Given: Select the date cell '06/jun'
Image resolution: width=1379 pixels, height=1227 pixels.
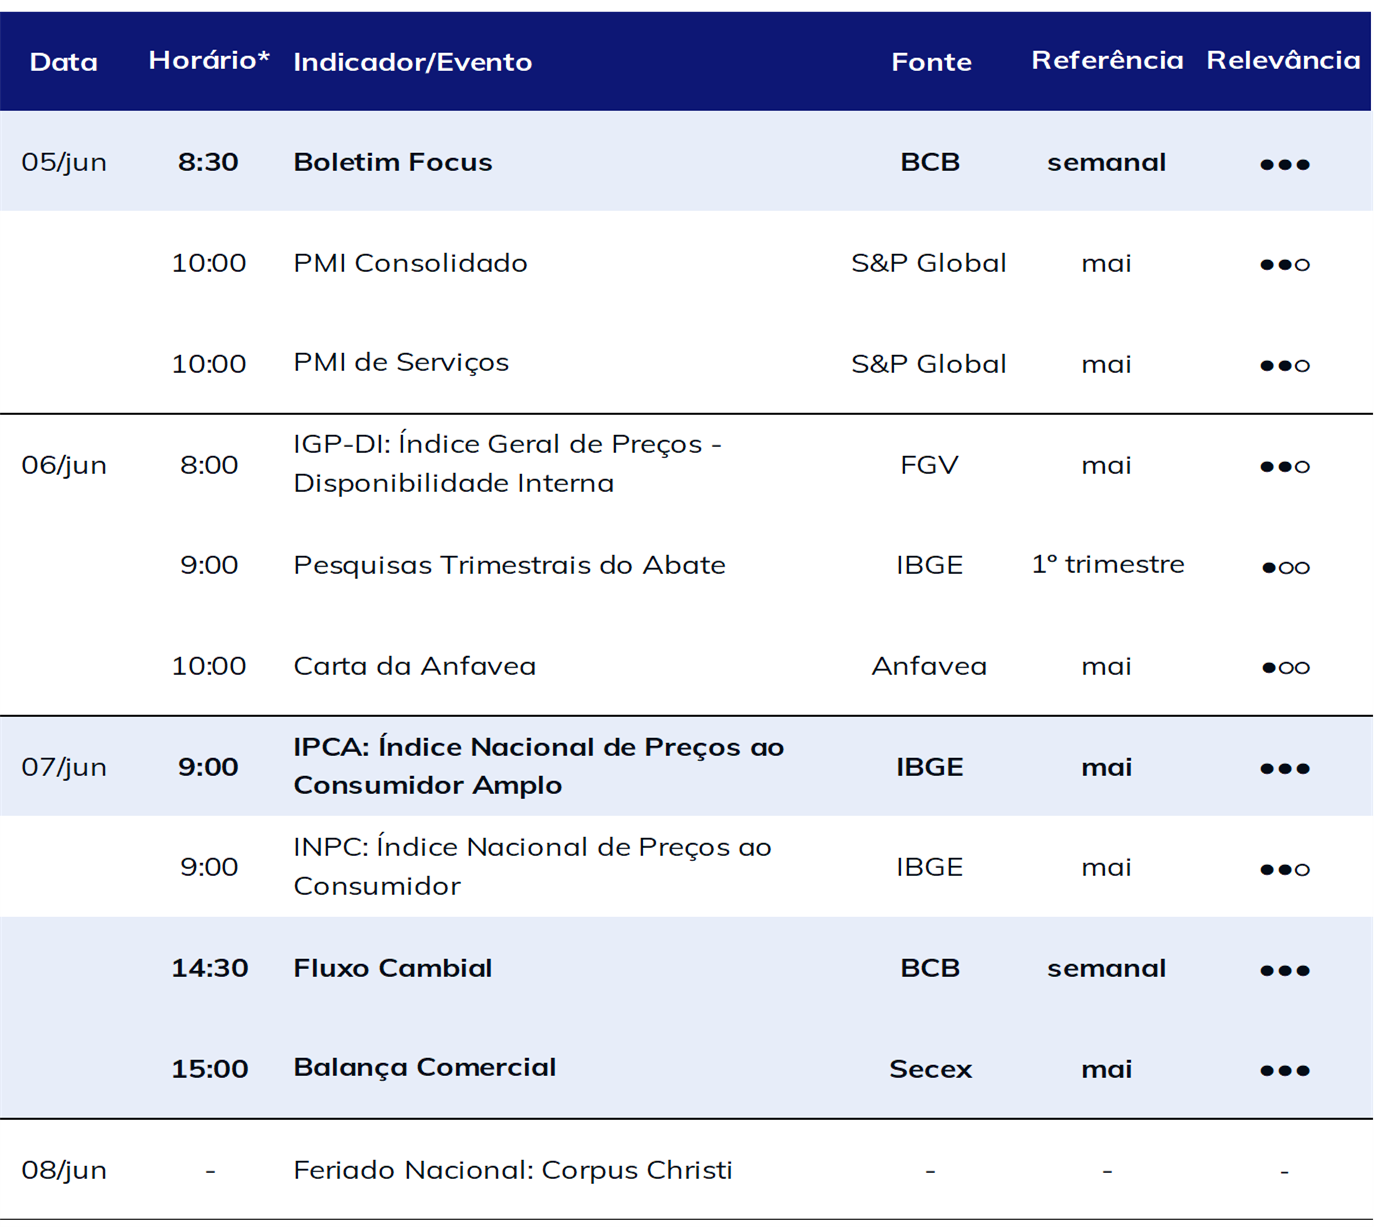Looking at the screenshot, I should coord(64,465).
